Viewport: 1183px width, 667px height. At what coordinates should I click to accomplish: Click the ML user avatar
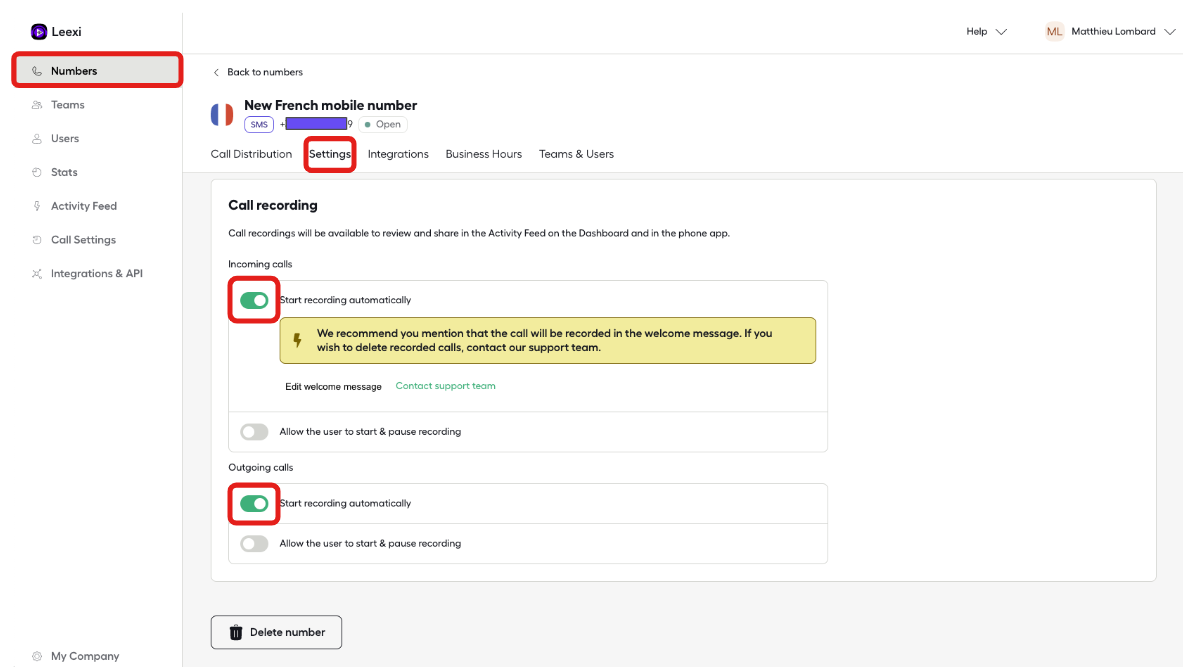(1054, 32)
